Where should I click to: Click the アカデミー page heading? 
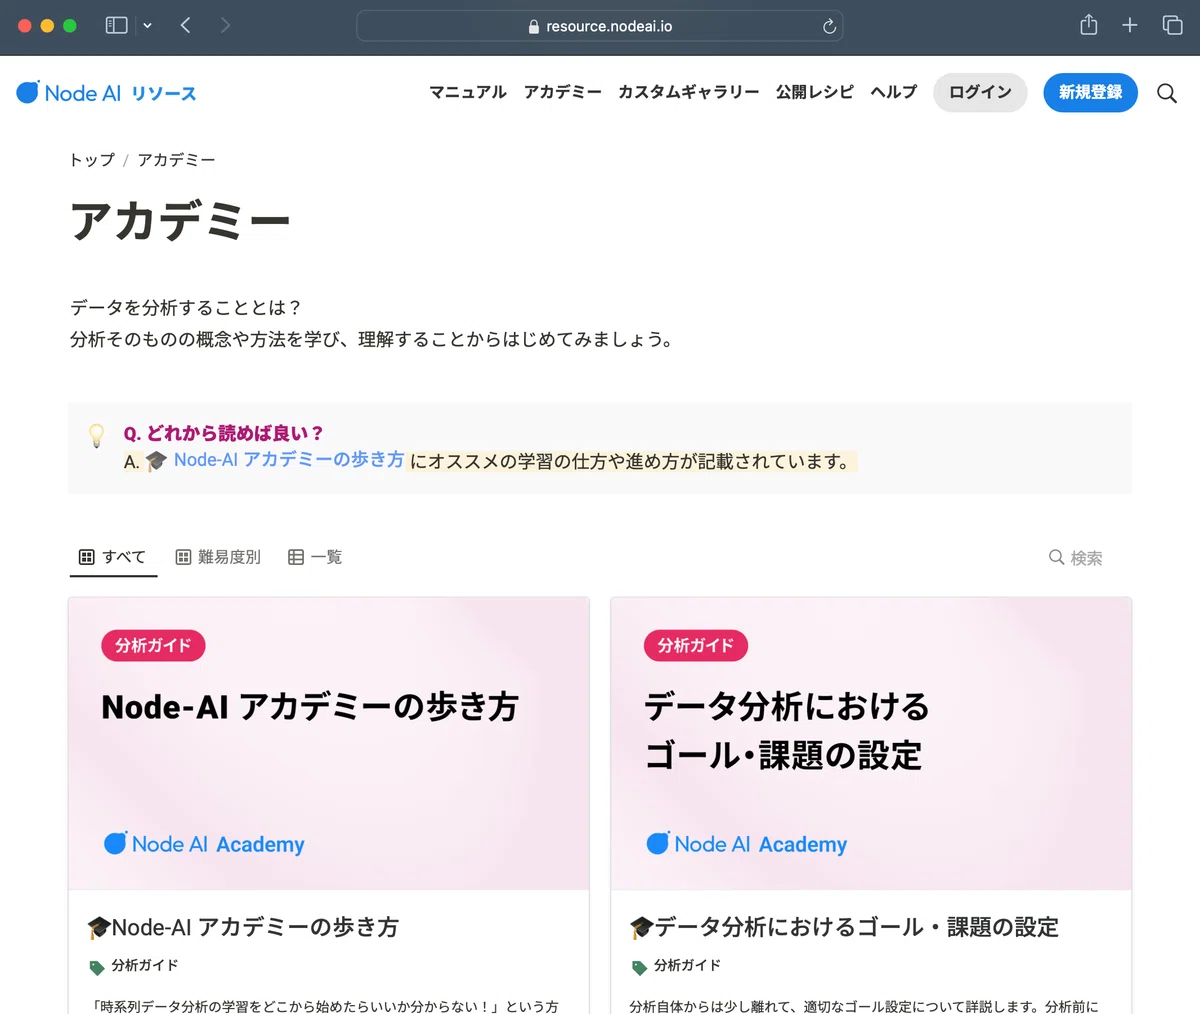tap(180, 220)
